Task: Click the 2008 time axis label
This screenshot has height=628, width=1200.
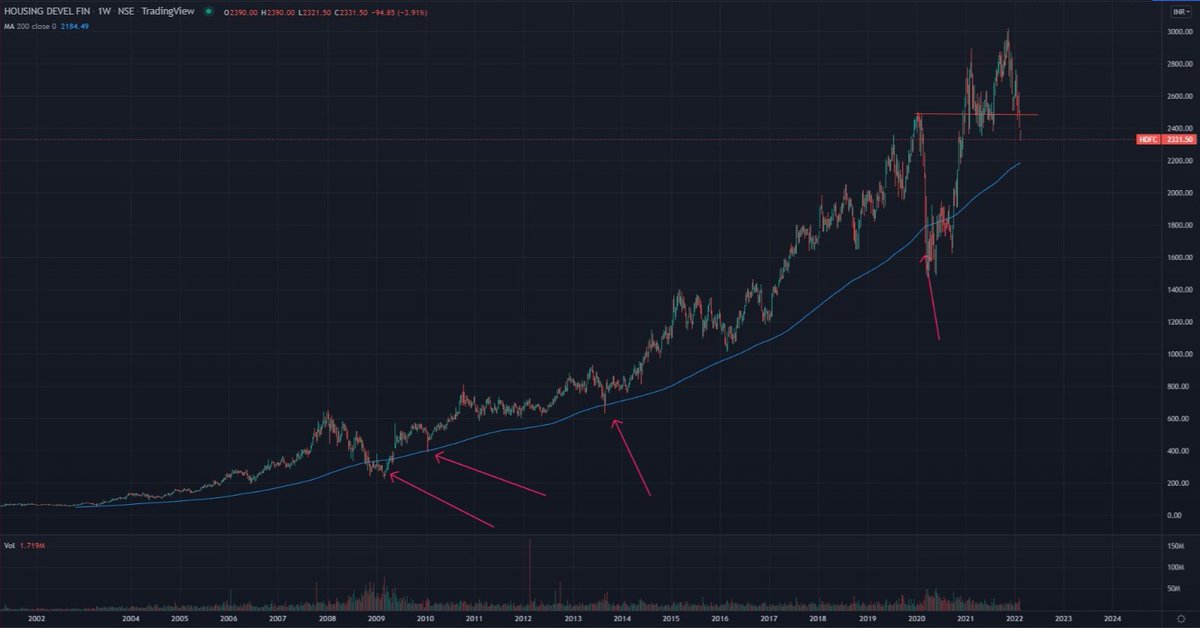Action: (327, 619)
